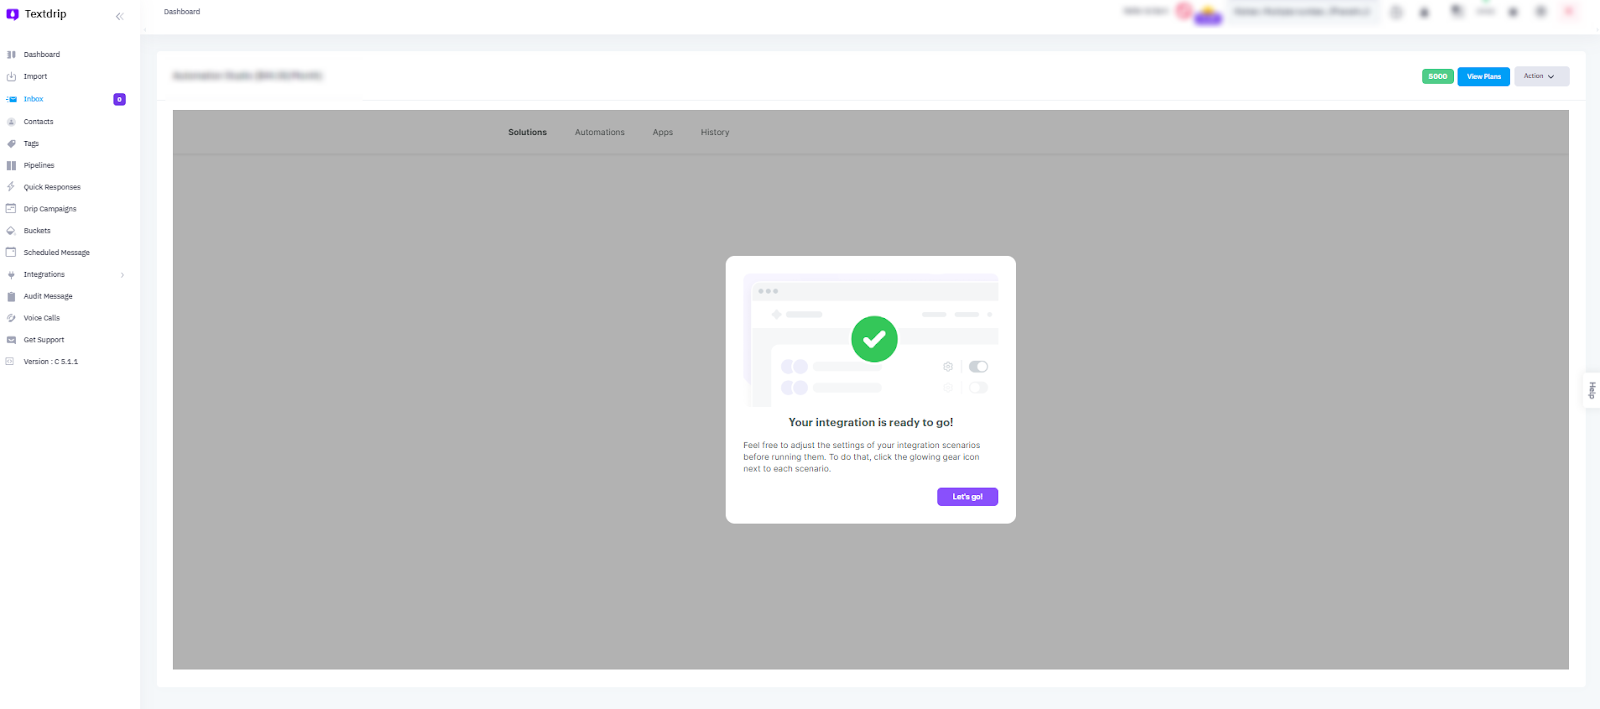Open the Help side tab
This screenshot has width=1600, height=709.
coord(1592,390)
